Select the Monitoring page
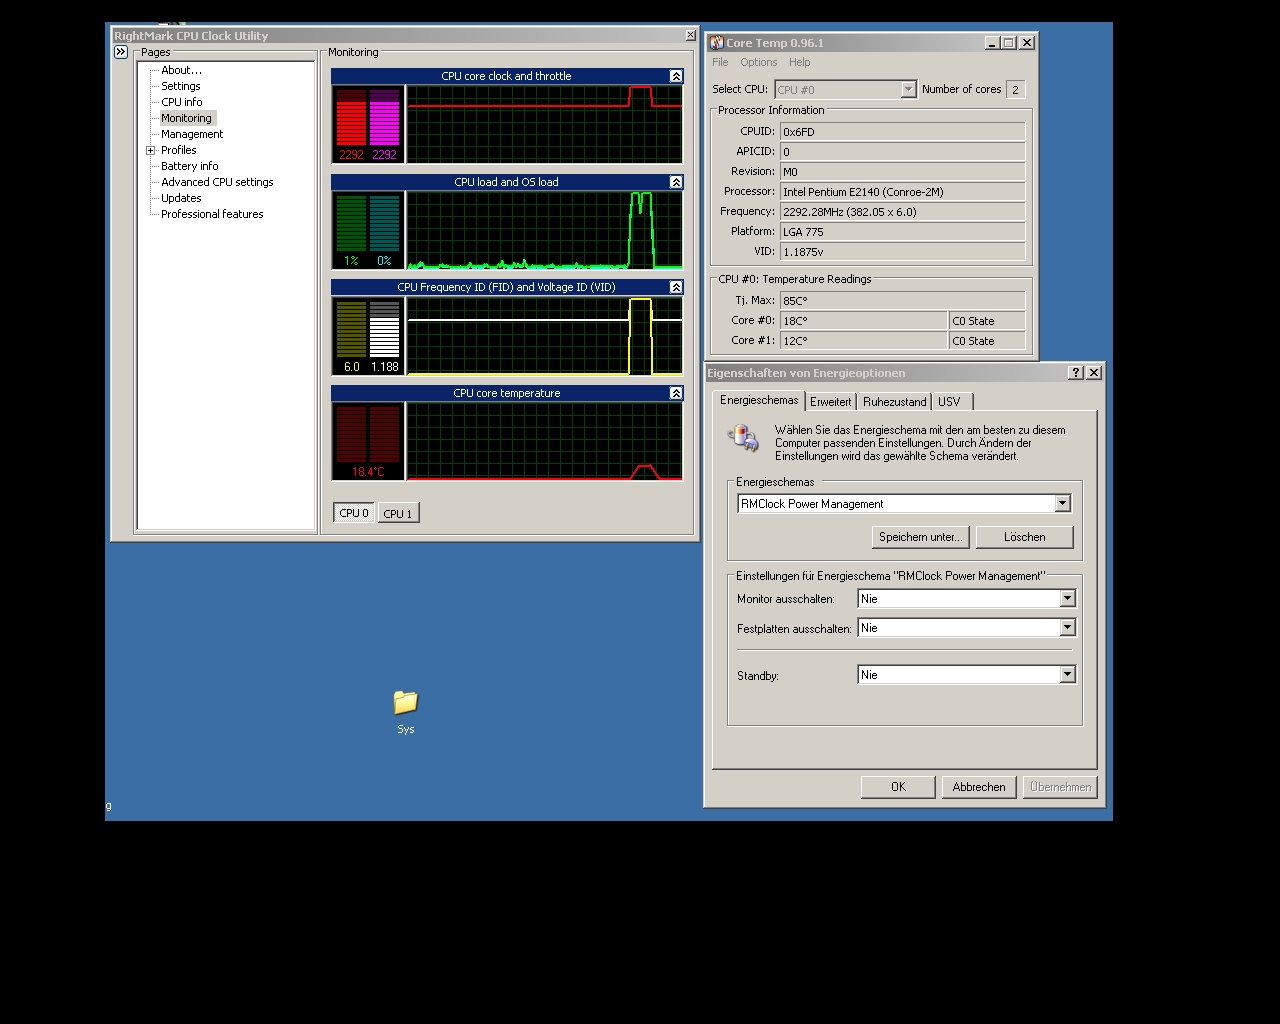 (187, 118)
